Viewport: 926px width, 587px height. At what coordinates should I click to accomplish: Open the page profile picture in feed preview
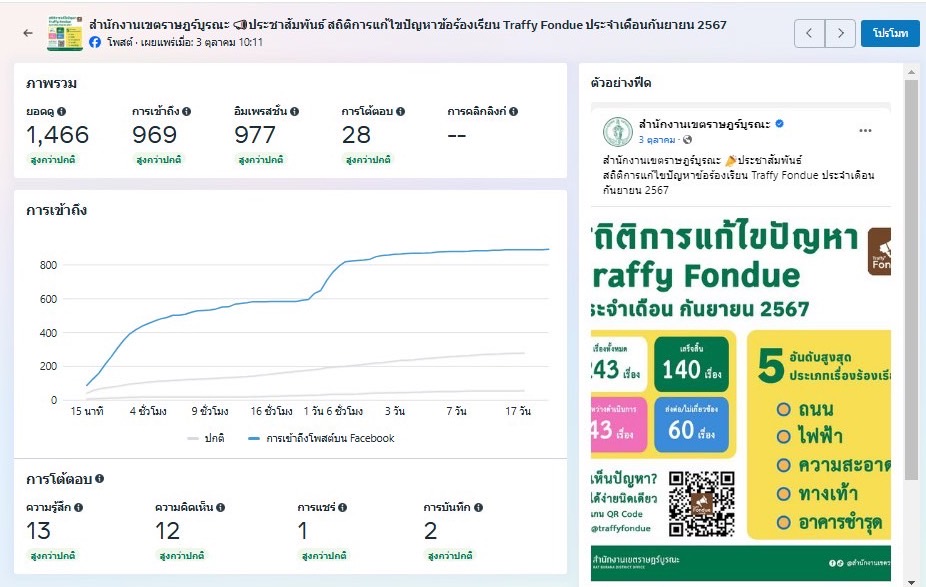pyautogui.click(x=618, y=131)
